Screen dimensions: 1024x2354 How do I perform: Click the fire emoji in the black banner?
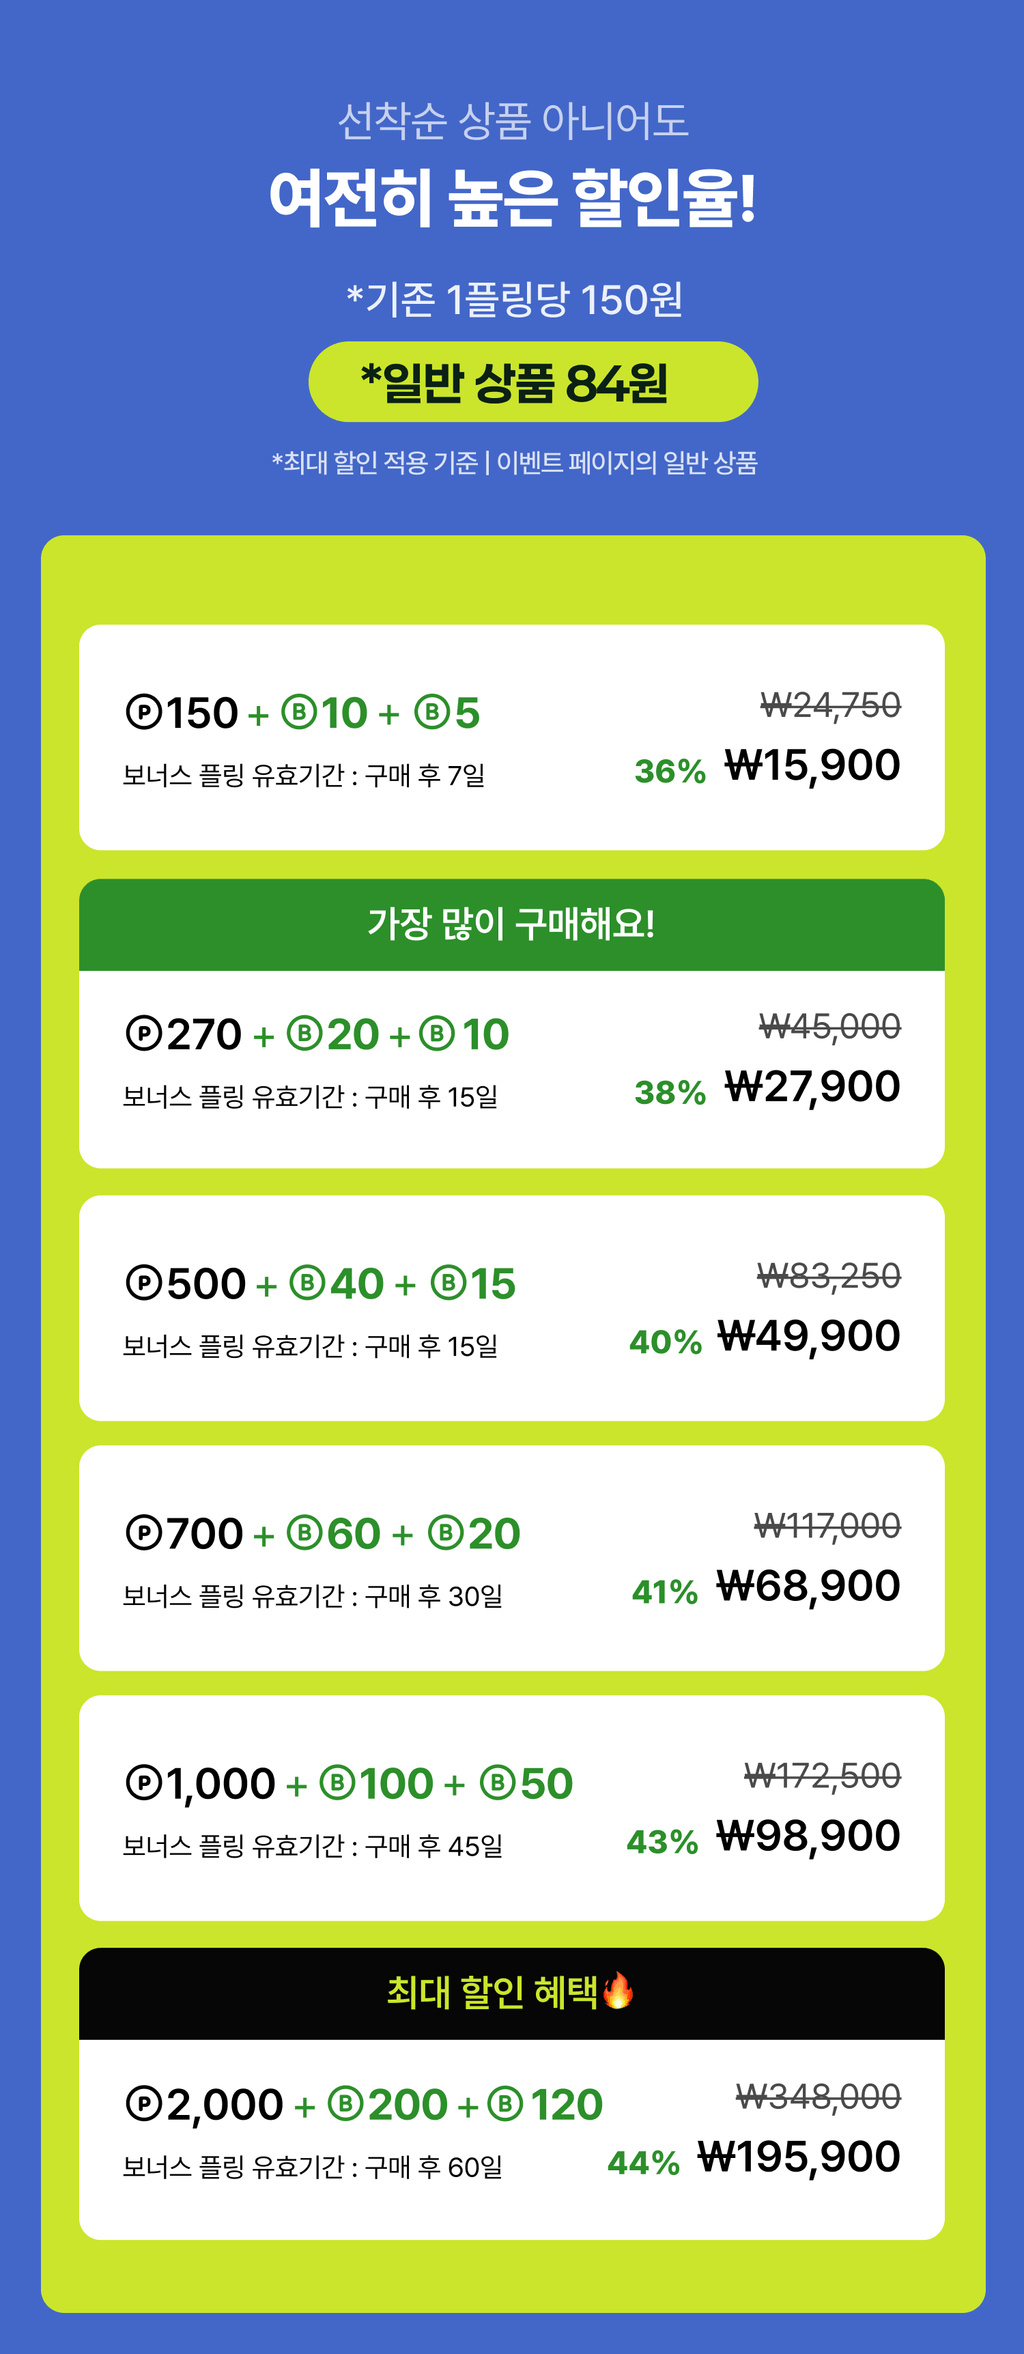[618, 1990]
